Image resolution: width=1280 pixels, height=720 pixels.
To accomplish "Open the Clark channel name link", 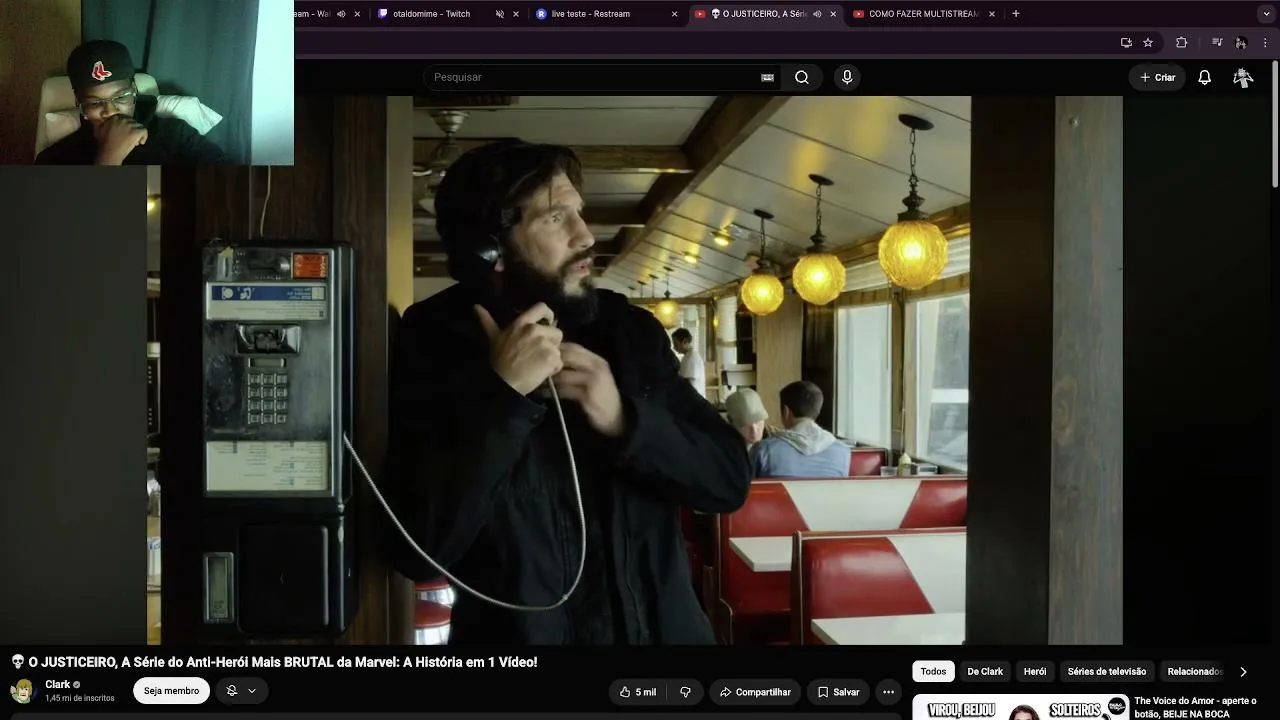I will pyautogui.click(x=57, y=685).
